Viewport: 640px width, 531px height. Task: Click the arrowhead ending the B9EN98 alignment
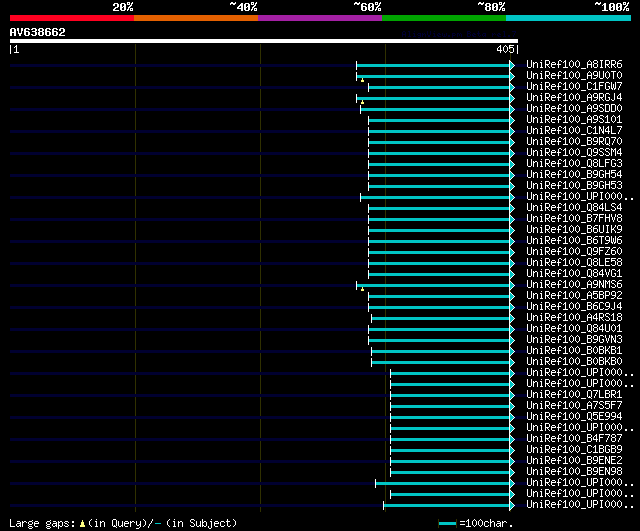[512, 473]
